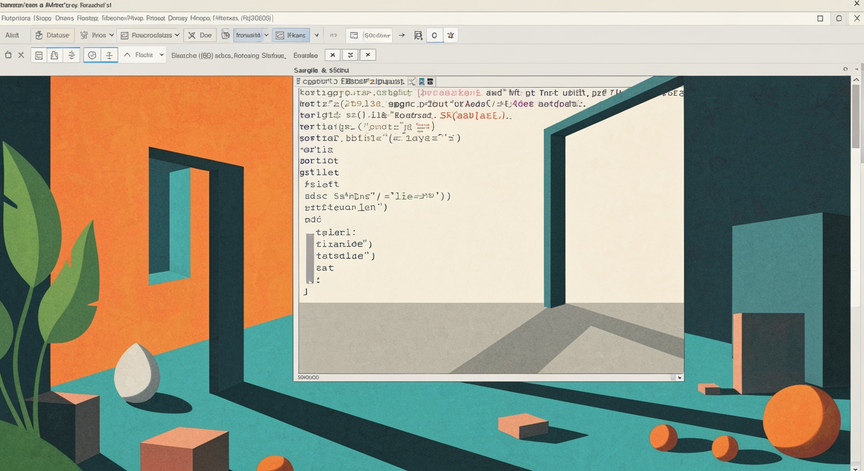Click the code line starting with adsc

pyautogui.click(x=377, y=196)
